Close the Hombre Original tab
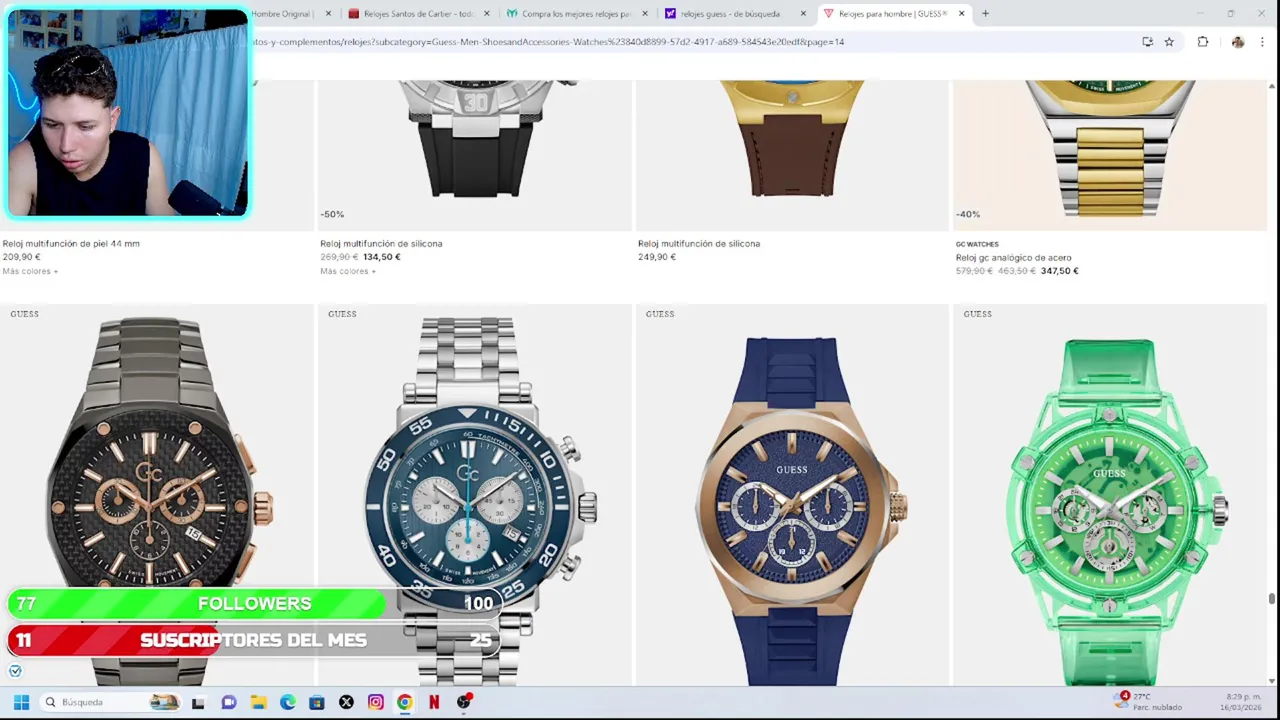 pos(328,14)
